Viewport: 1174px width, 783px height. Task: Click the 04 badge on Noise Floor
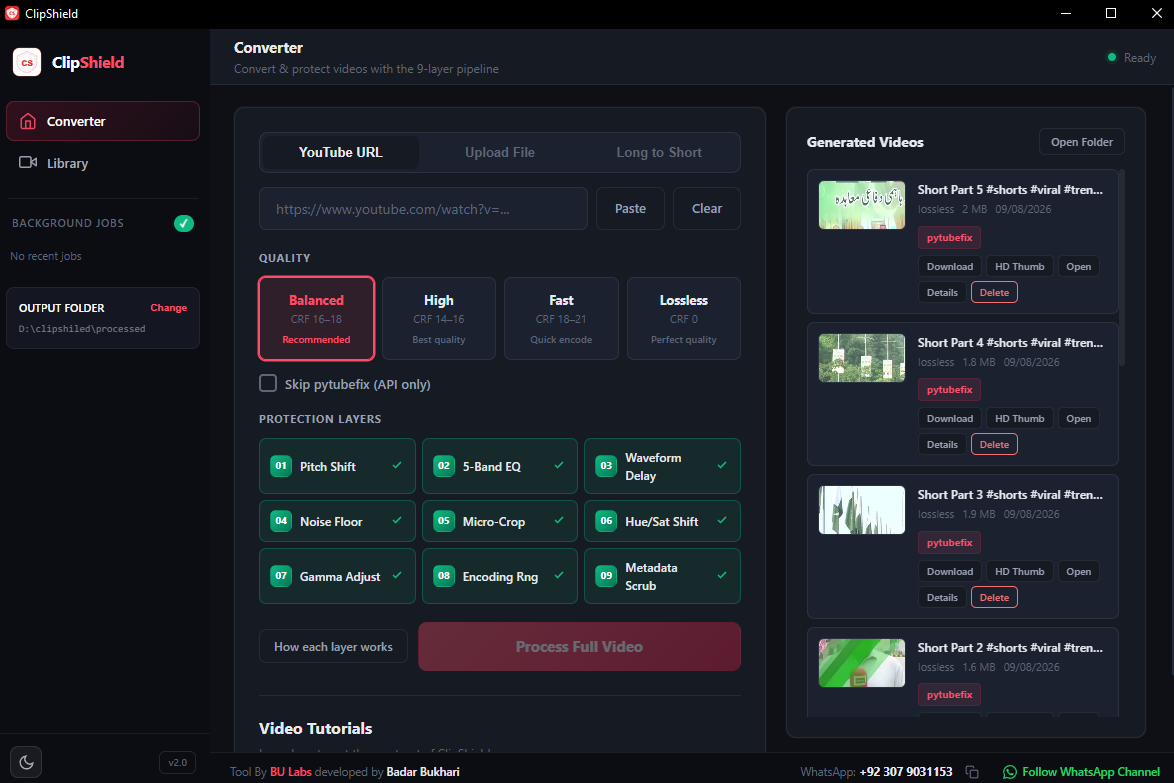281,521
